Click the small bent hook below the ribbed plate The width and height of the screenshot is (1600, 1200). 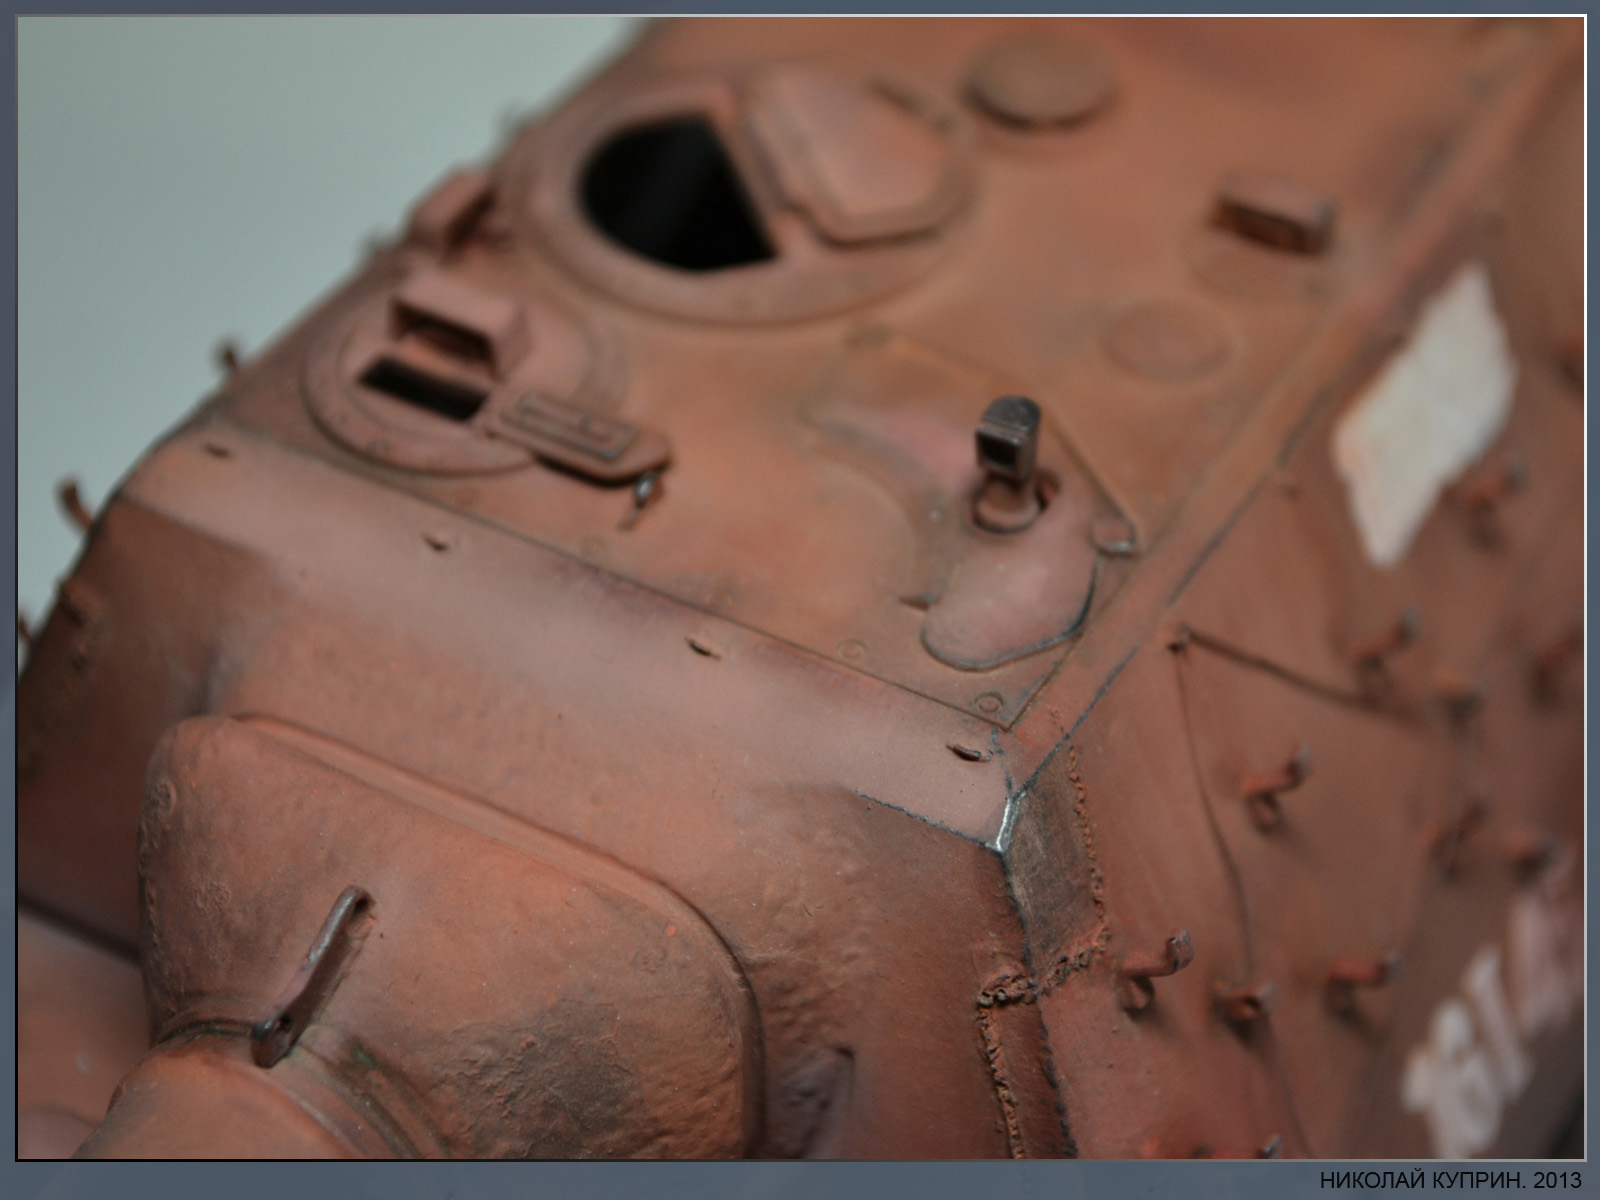(x=640, y=495)
